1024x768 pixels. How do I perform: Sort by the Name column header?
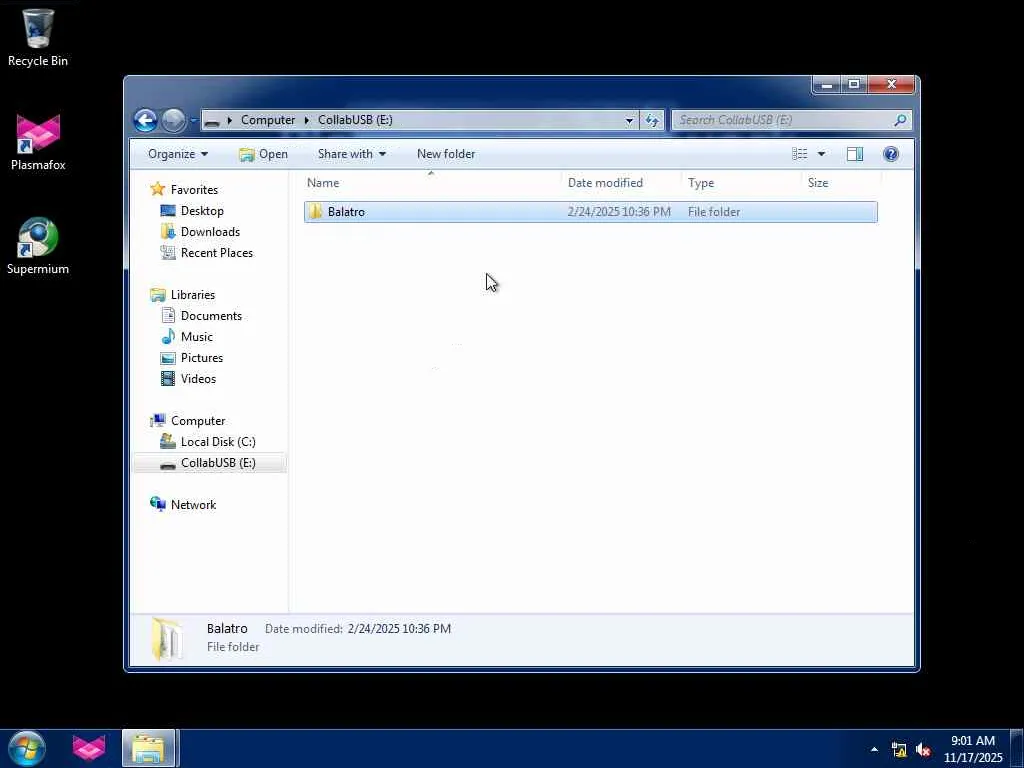point(432,183)
